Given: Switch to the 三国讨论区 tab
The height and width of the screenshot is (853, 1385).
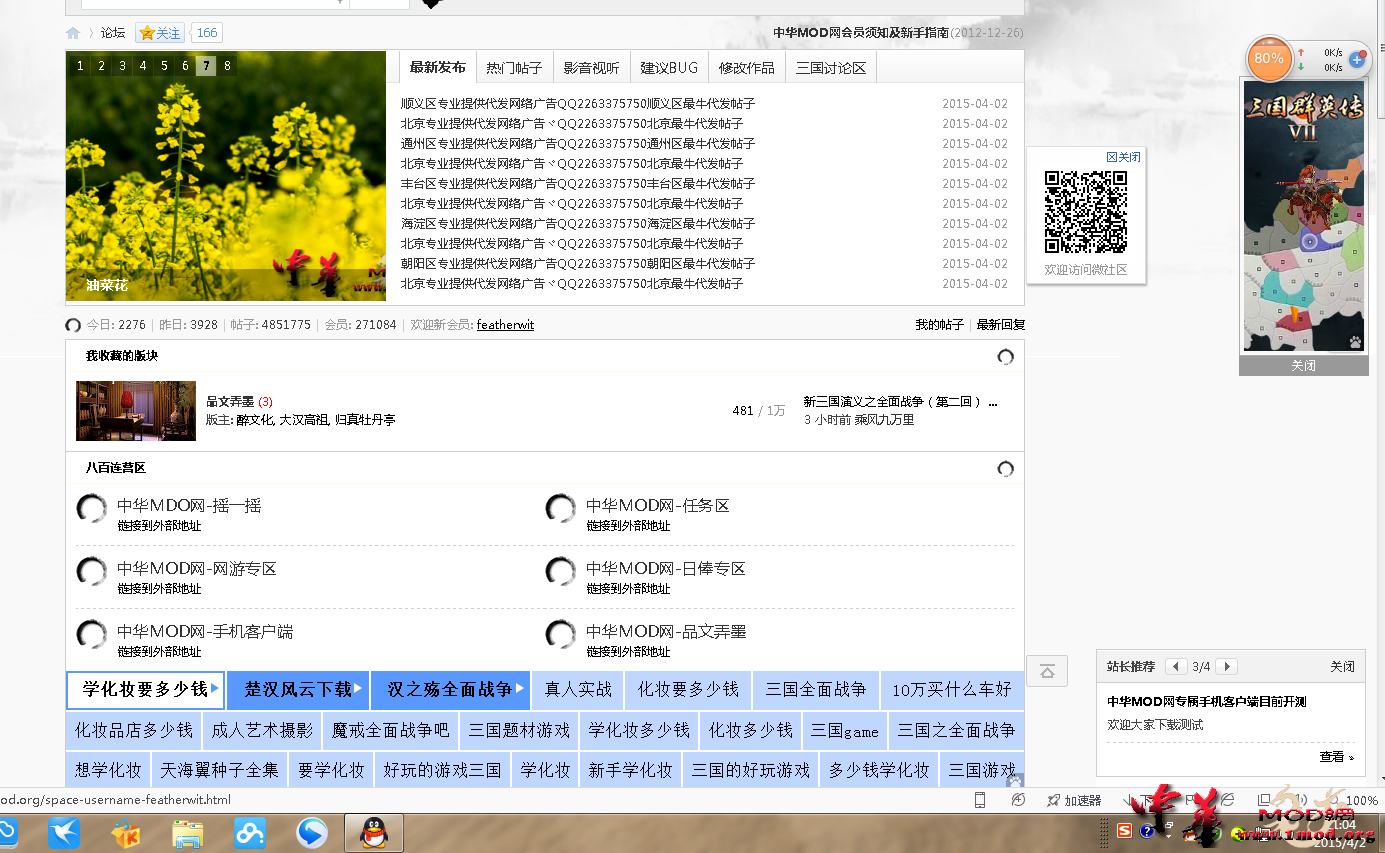Looking at the screenshot, I should click(831, 68).
